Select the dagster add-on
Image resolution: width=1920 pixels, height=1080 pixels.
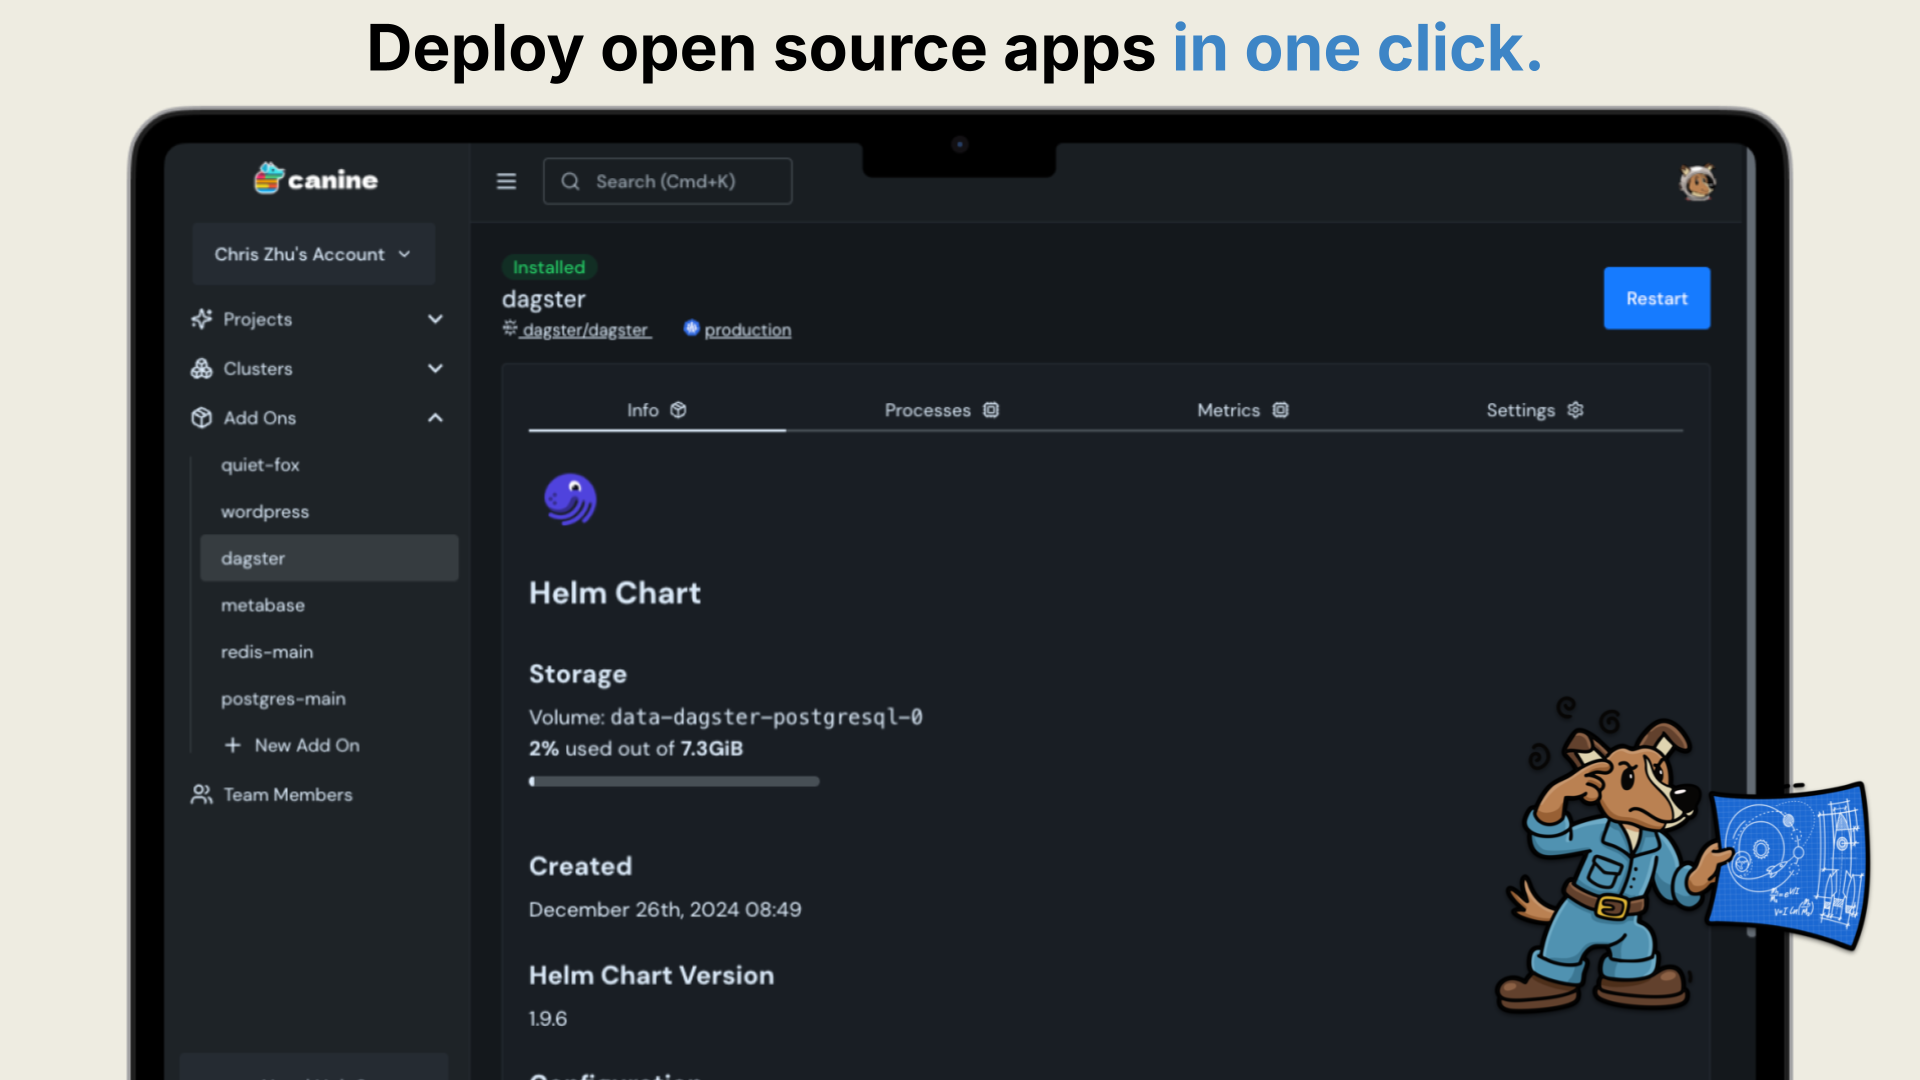(x=329, y=558)
